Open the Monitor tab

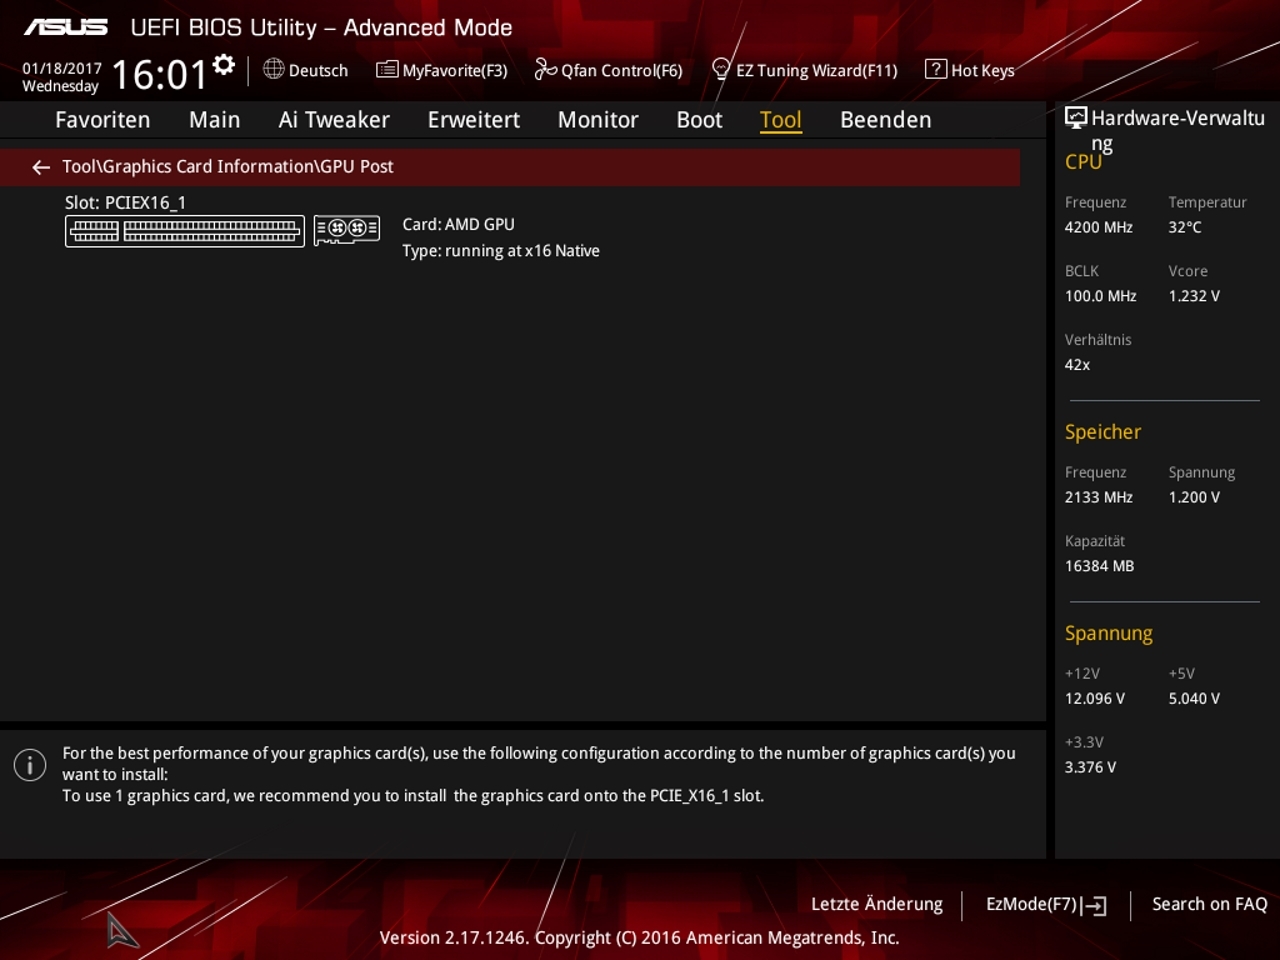(598, 120)
